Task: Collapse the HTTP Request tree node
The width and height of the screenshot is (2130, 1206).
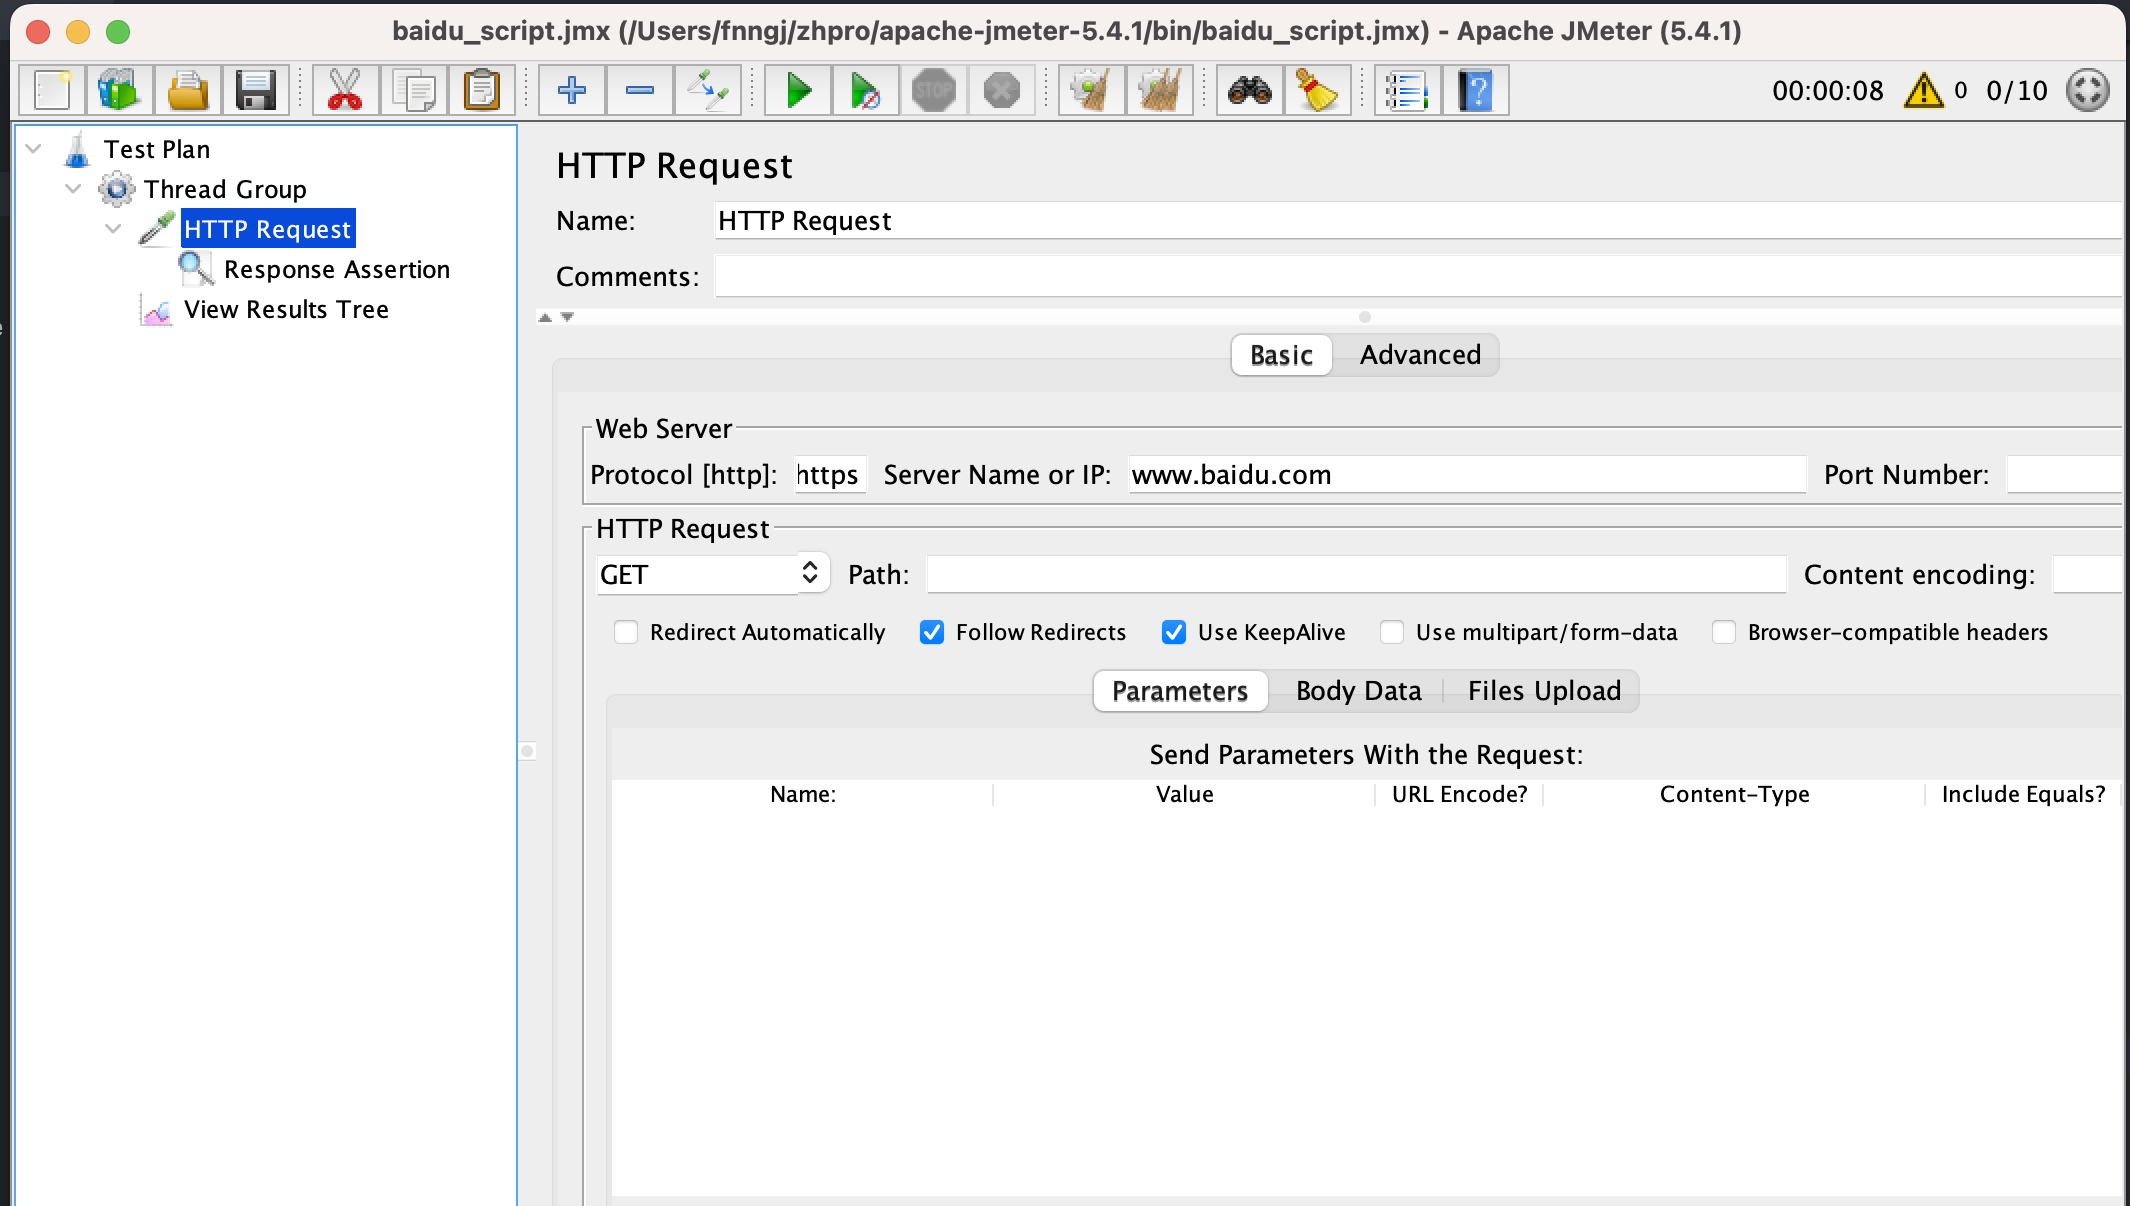Action: [x=113, y=229]
